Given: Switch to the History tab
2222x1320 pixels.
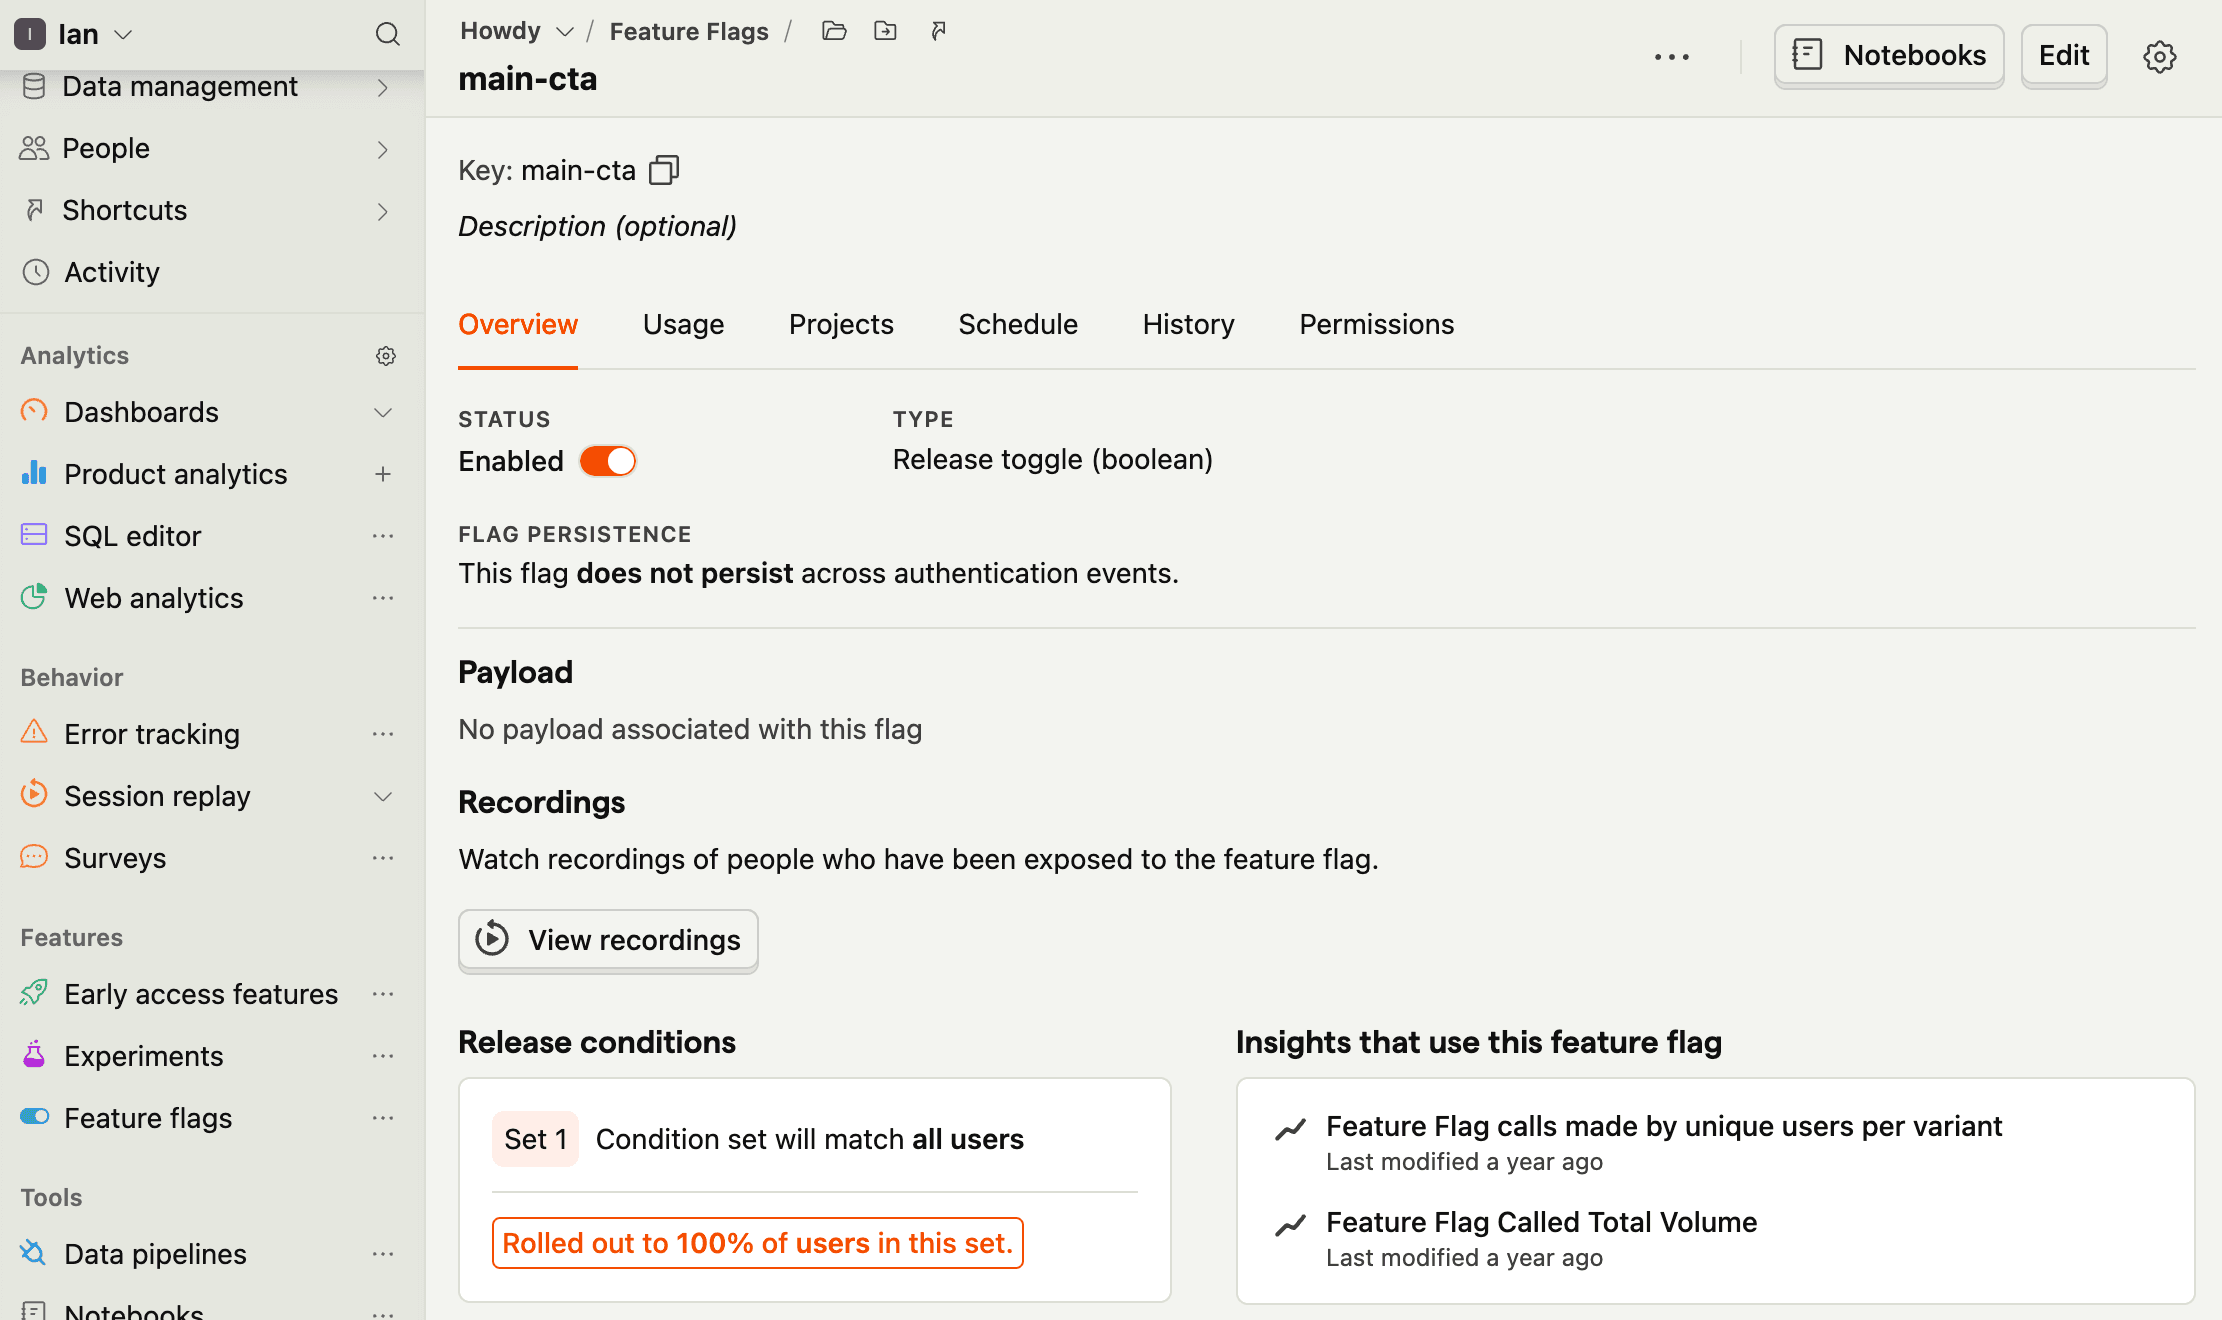Looking at the screenshot, I should (1188, 325).
